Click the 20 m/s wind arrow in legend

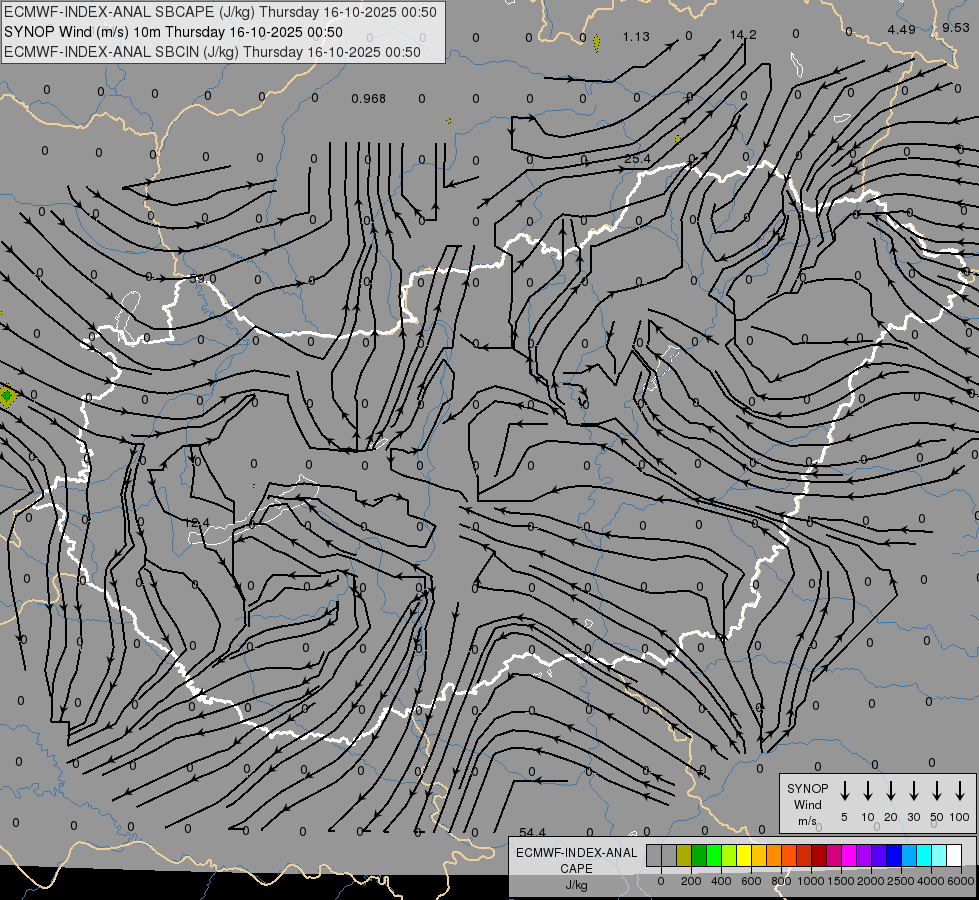coord(891,791)
